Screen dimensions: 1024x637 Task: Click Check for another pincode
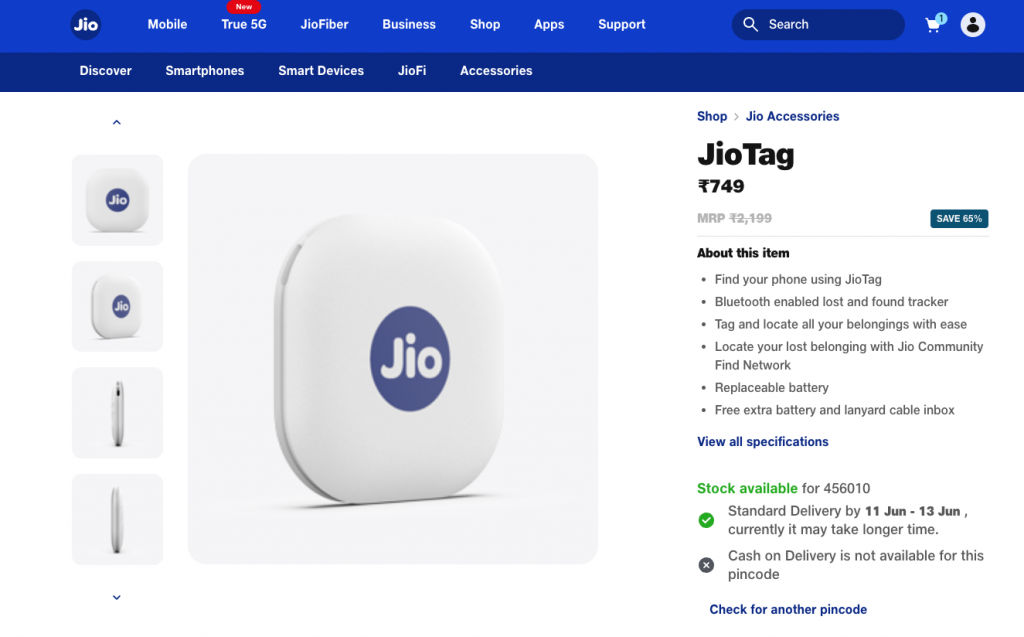pyautogui.click(x=788, y=610)
